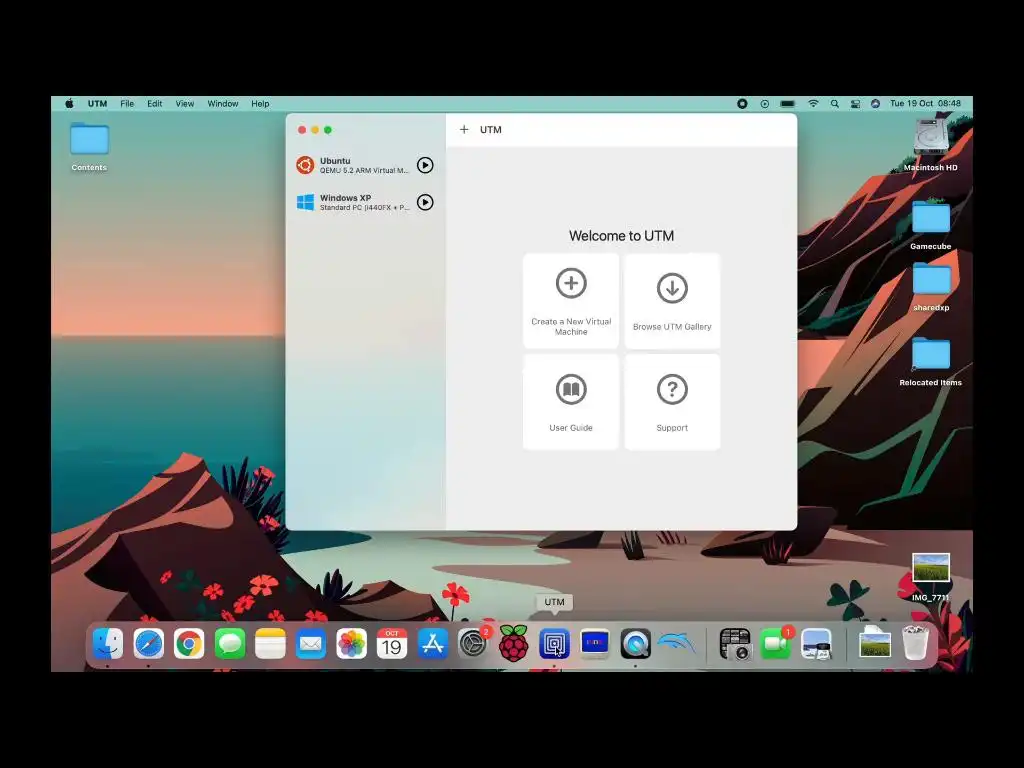1024x768 pixels.
Task: Click the circled play icon in menu bar
Action: pos(765,103)
